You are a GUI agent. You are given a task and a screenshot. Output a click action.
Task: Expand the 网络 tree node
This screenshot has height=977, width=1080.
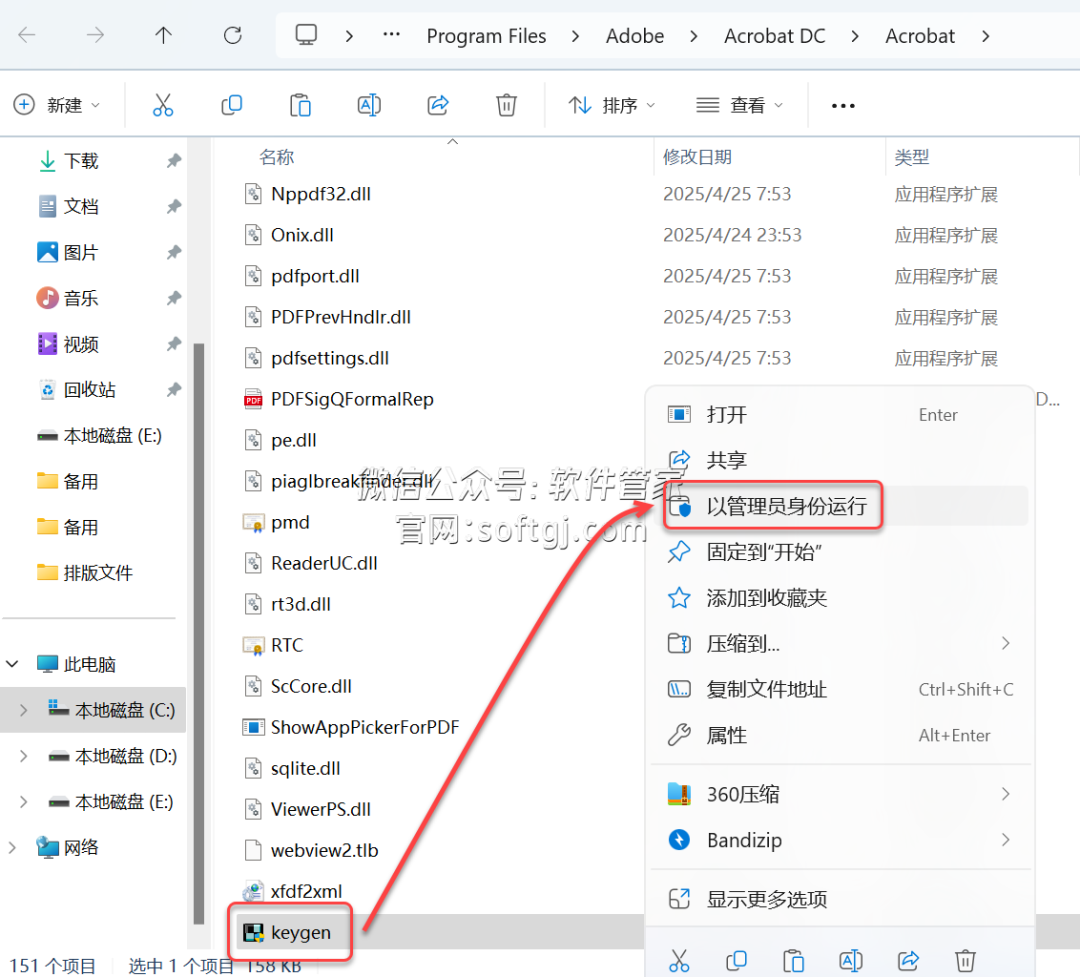pyautogui.click(x=12, y=847)
